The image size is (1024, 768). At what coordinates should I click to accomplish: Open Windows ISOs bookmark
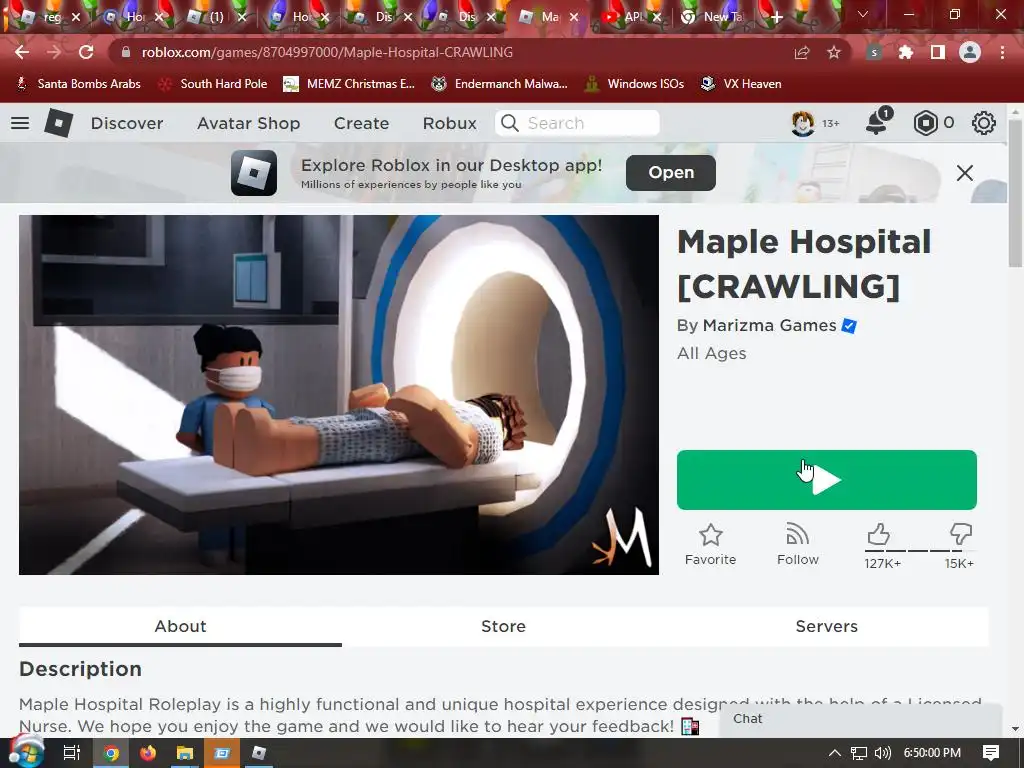(x=634, y=84)
